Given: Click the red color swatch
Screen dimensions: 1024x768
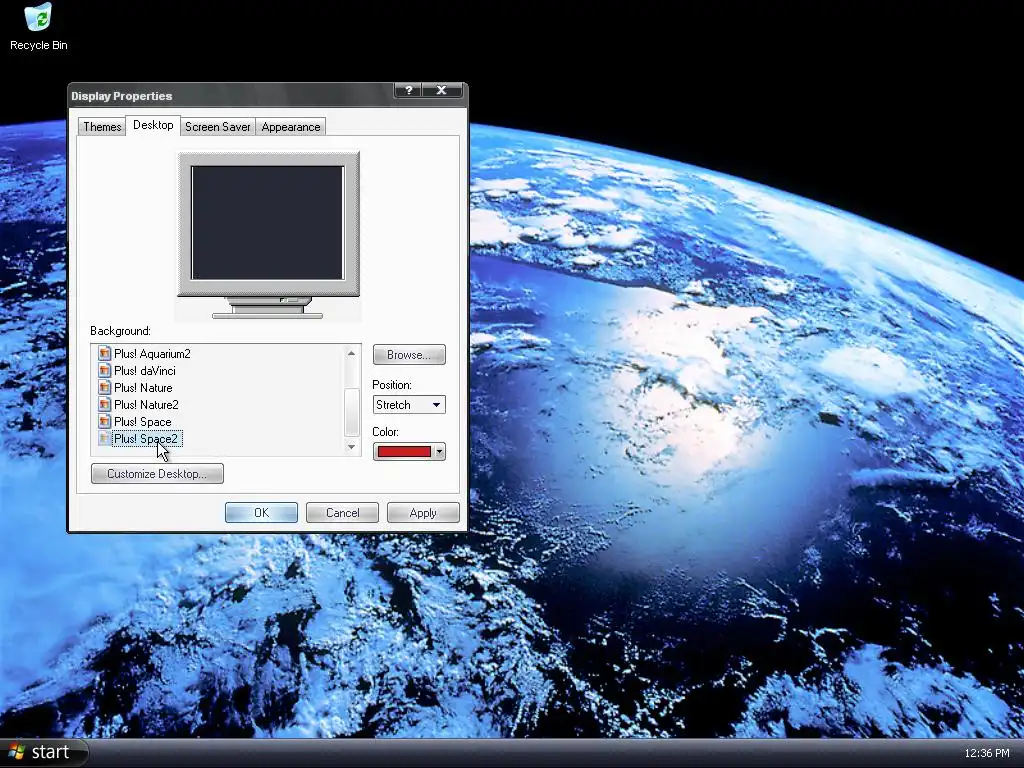Looking at the screenshot, I should [x=404, y=451].
